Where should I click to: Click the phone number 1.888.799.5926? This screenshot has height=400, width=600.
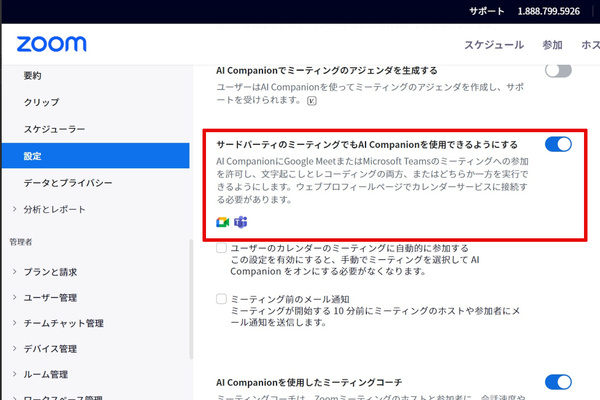(x=549, y=11)
